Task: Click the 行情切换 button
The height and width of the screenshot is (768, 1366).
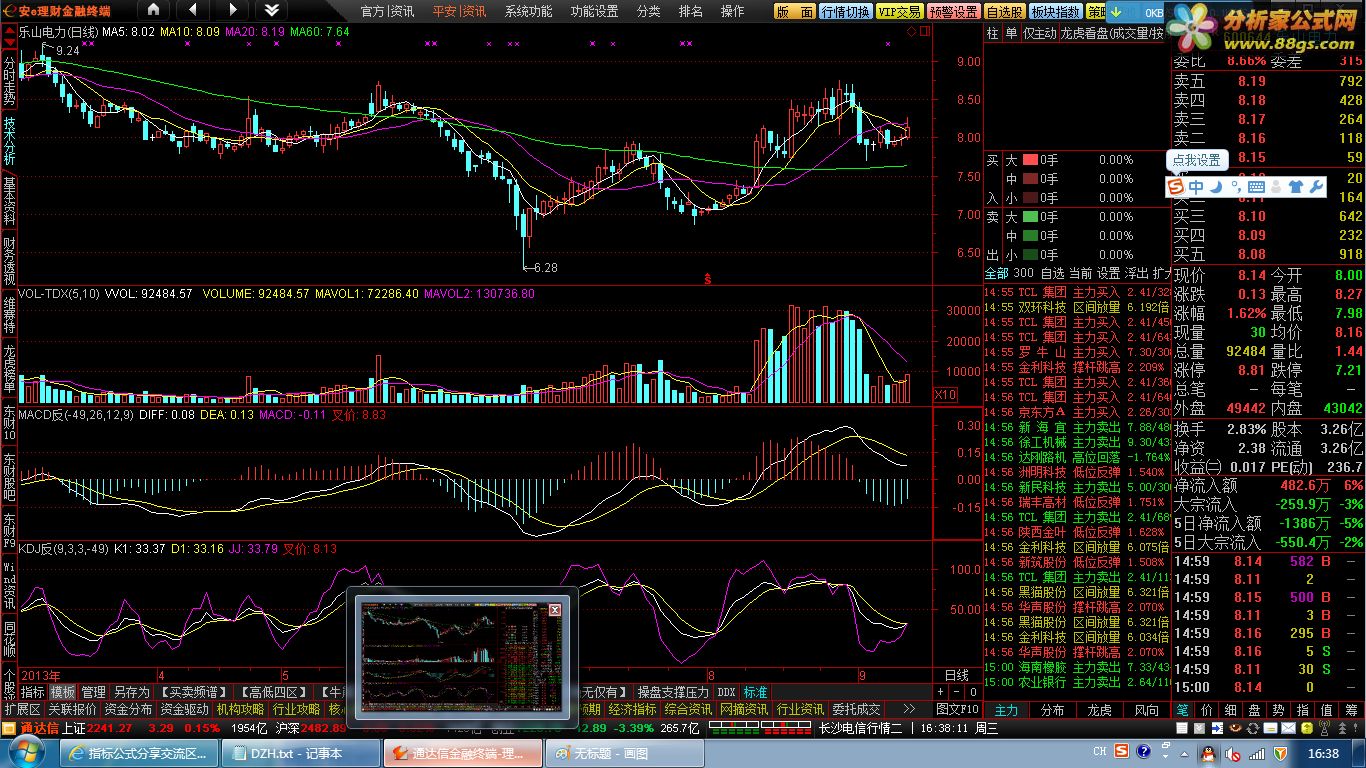Action: point(845,12)
